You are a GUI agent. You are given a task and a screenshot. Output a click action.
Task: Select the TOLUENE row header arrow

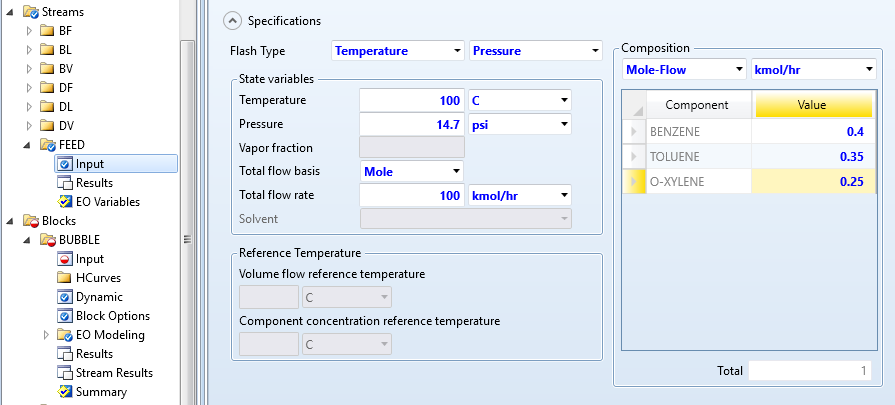click(x=634, y=156)
